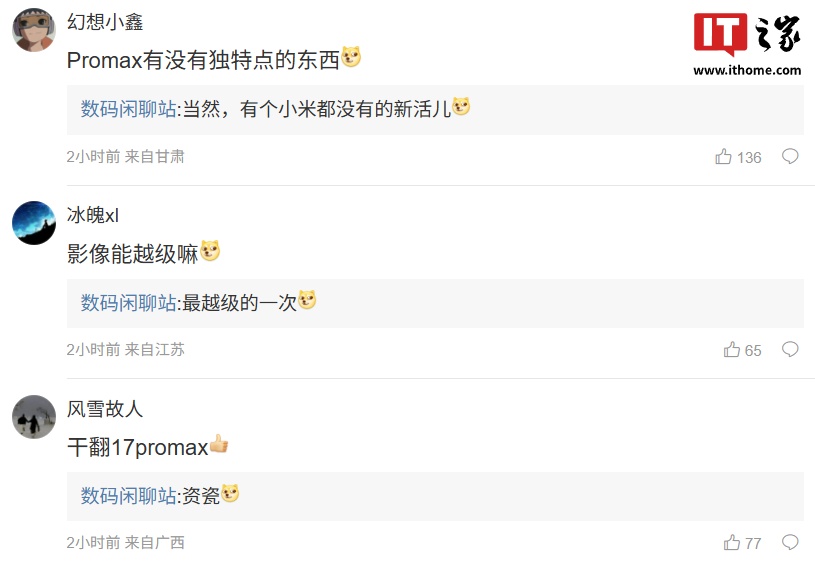Click the 77 like count
The width and height of the screenshot is (815, 562).
pyautogui.click(x=753, y=543)
